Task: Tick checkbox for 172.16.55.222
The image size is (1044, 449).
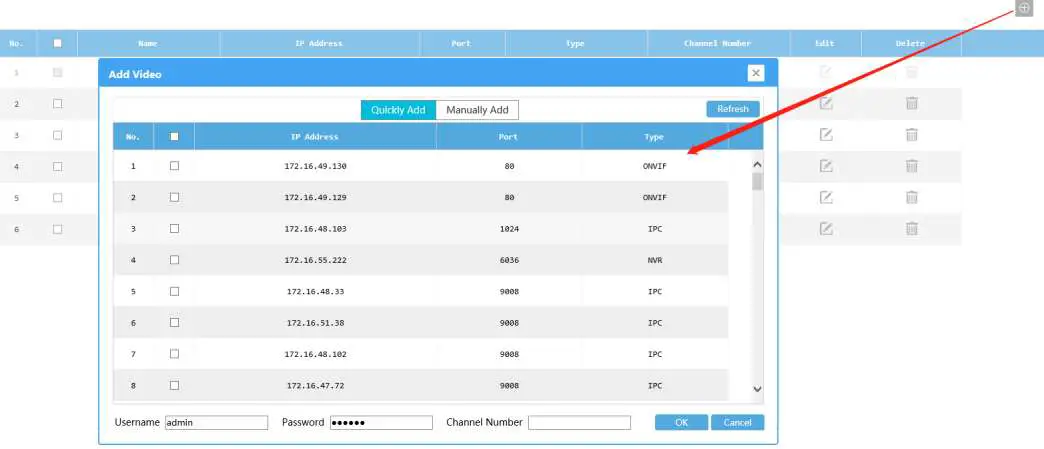Action: 174,260
